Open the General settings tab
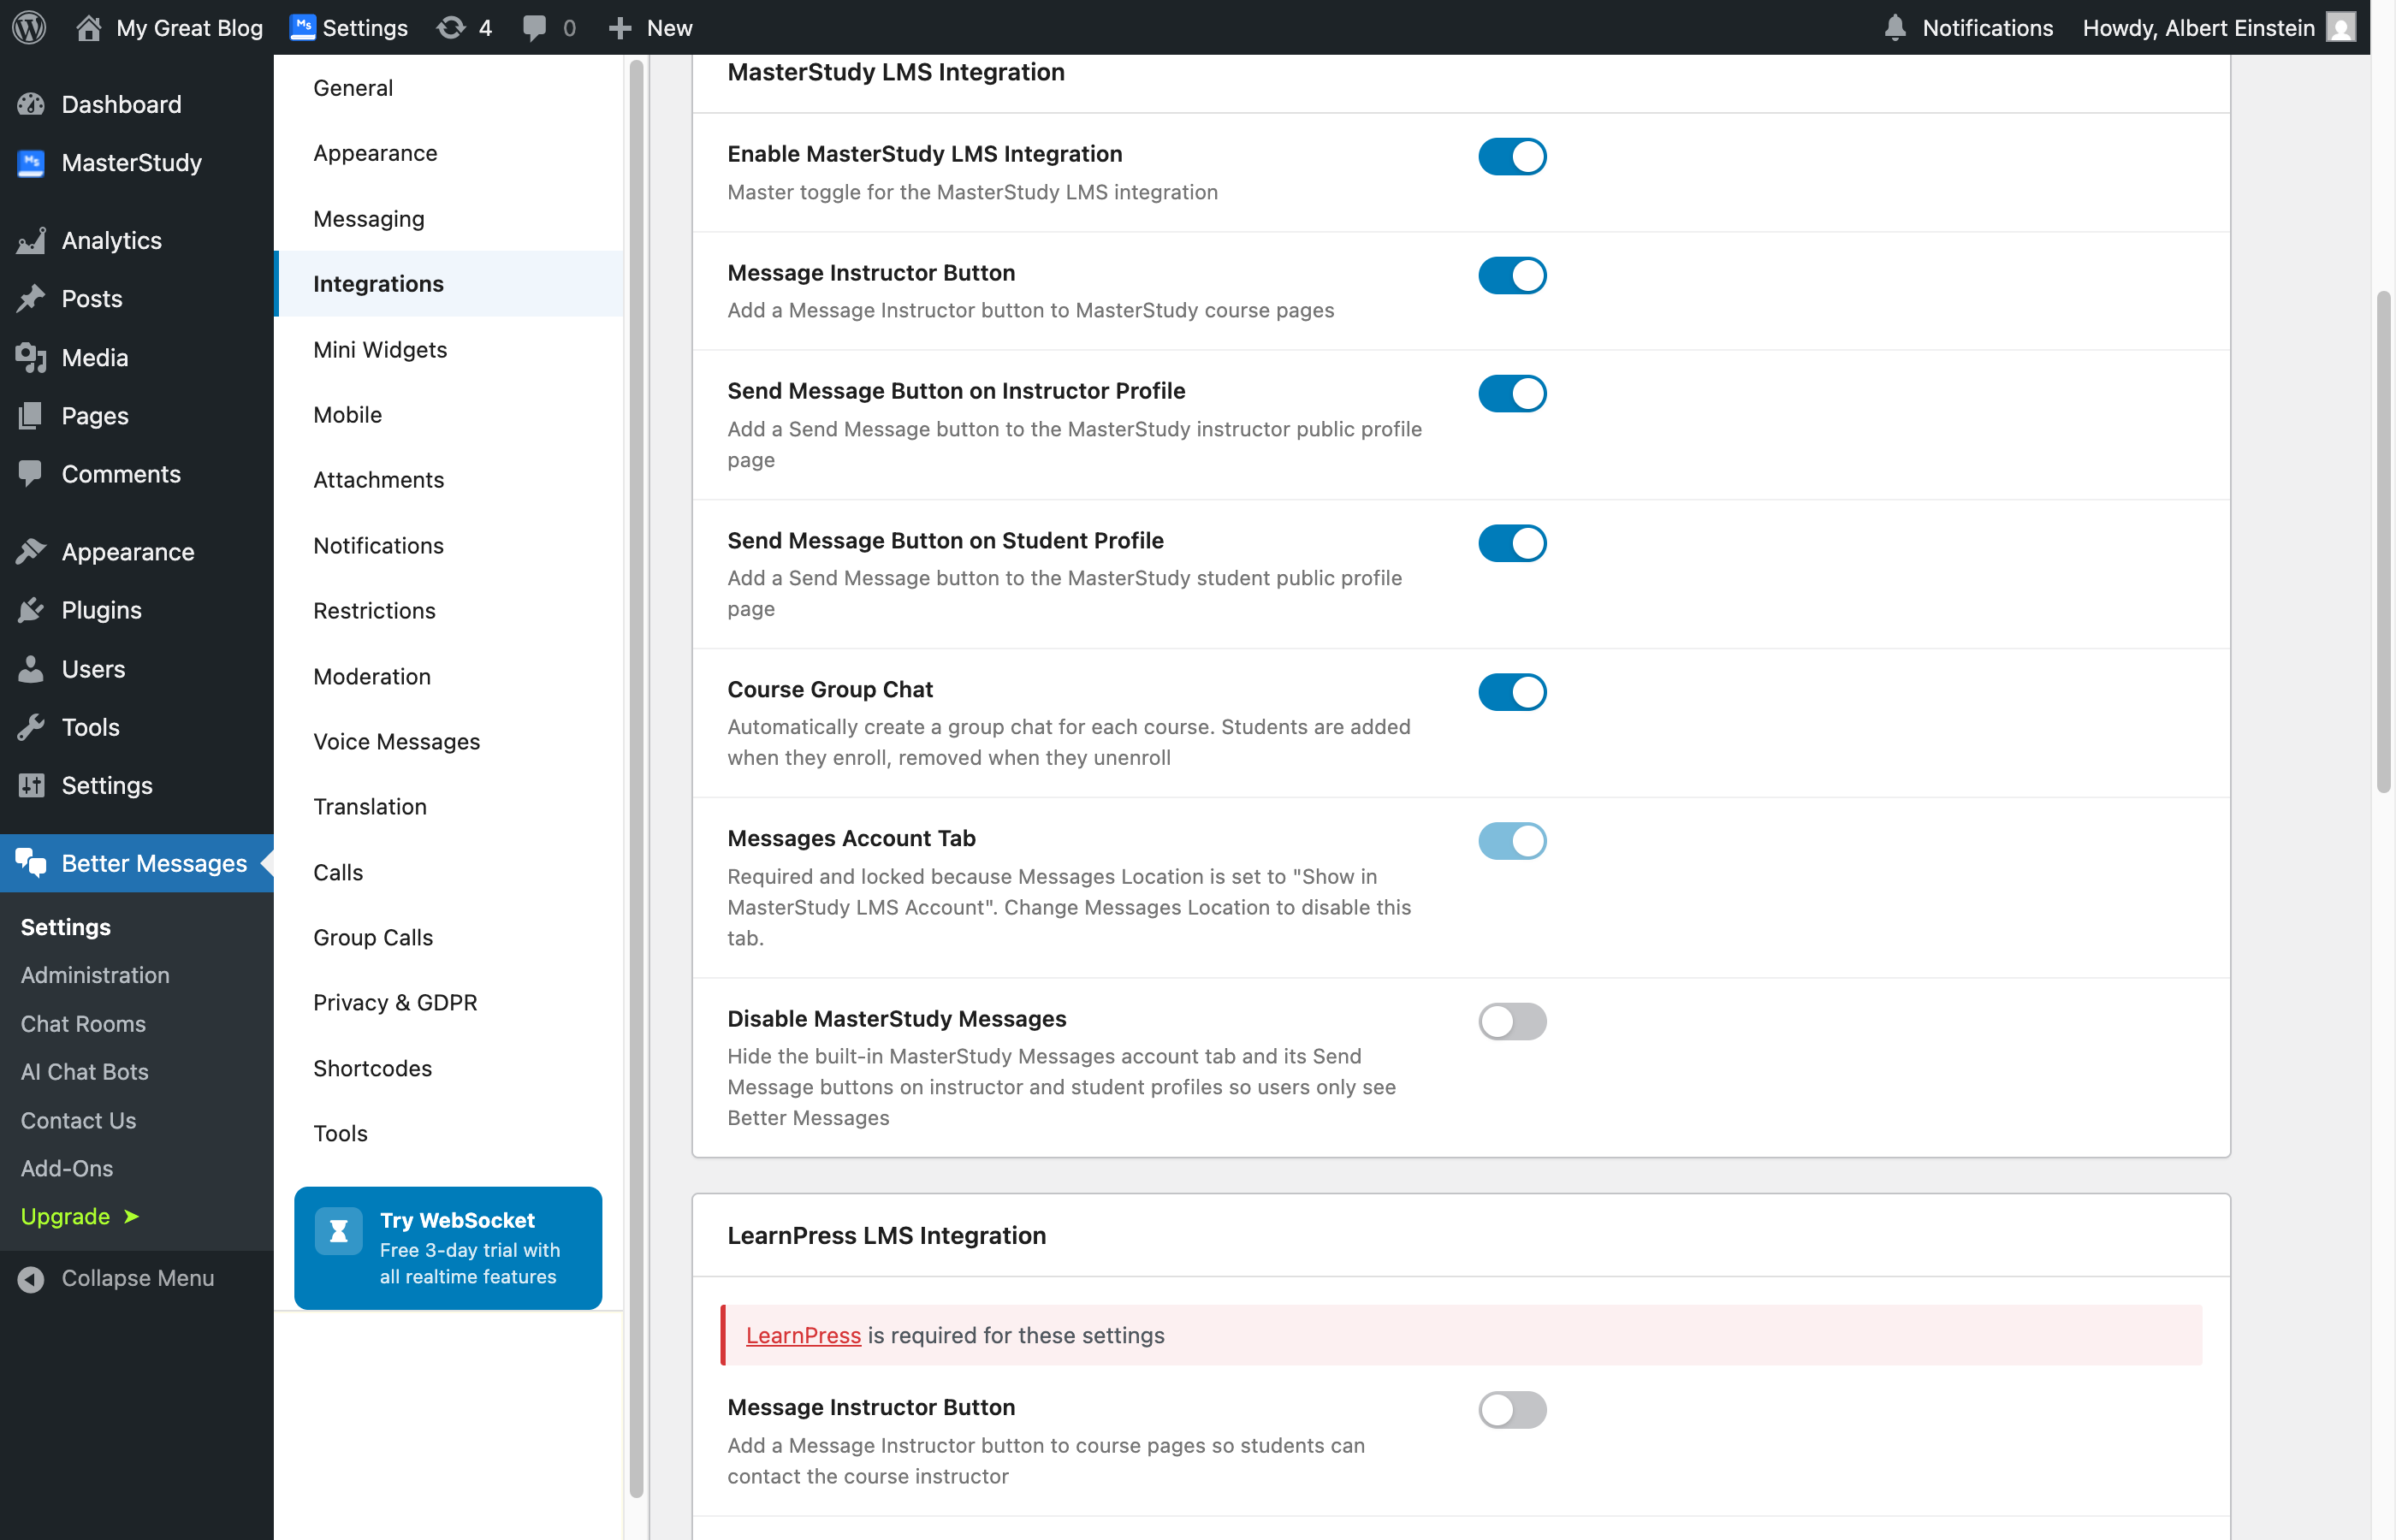 (x=449, y=88)
